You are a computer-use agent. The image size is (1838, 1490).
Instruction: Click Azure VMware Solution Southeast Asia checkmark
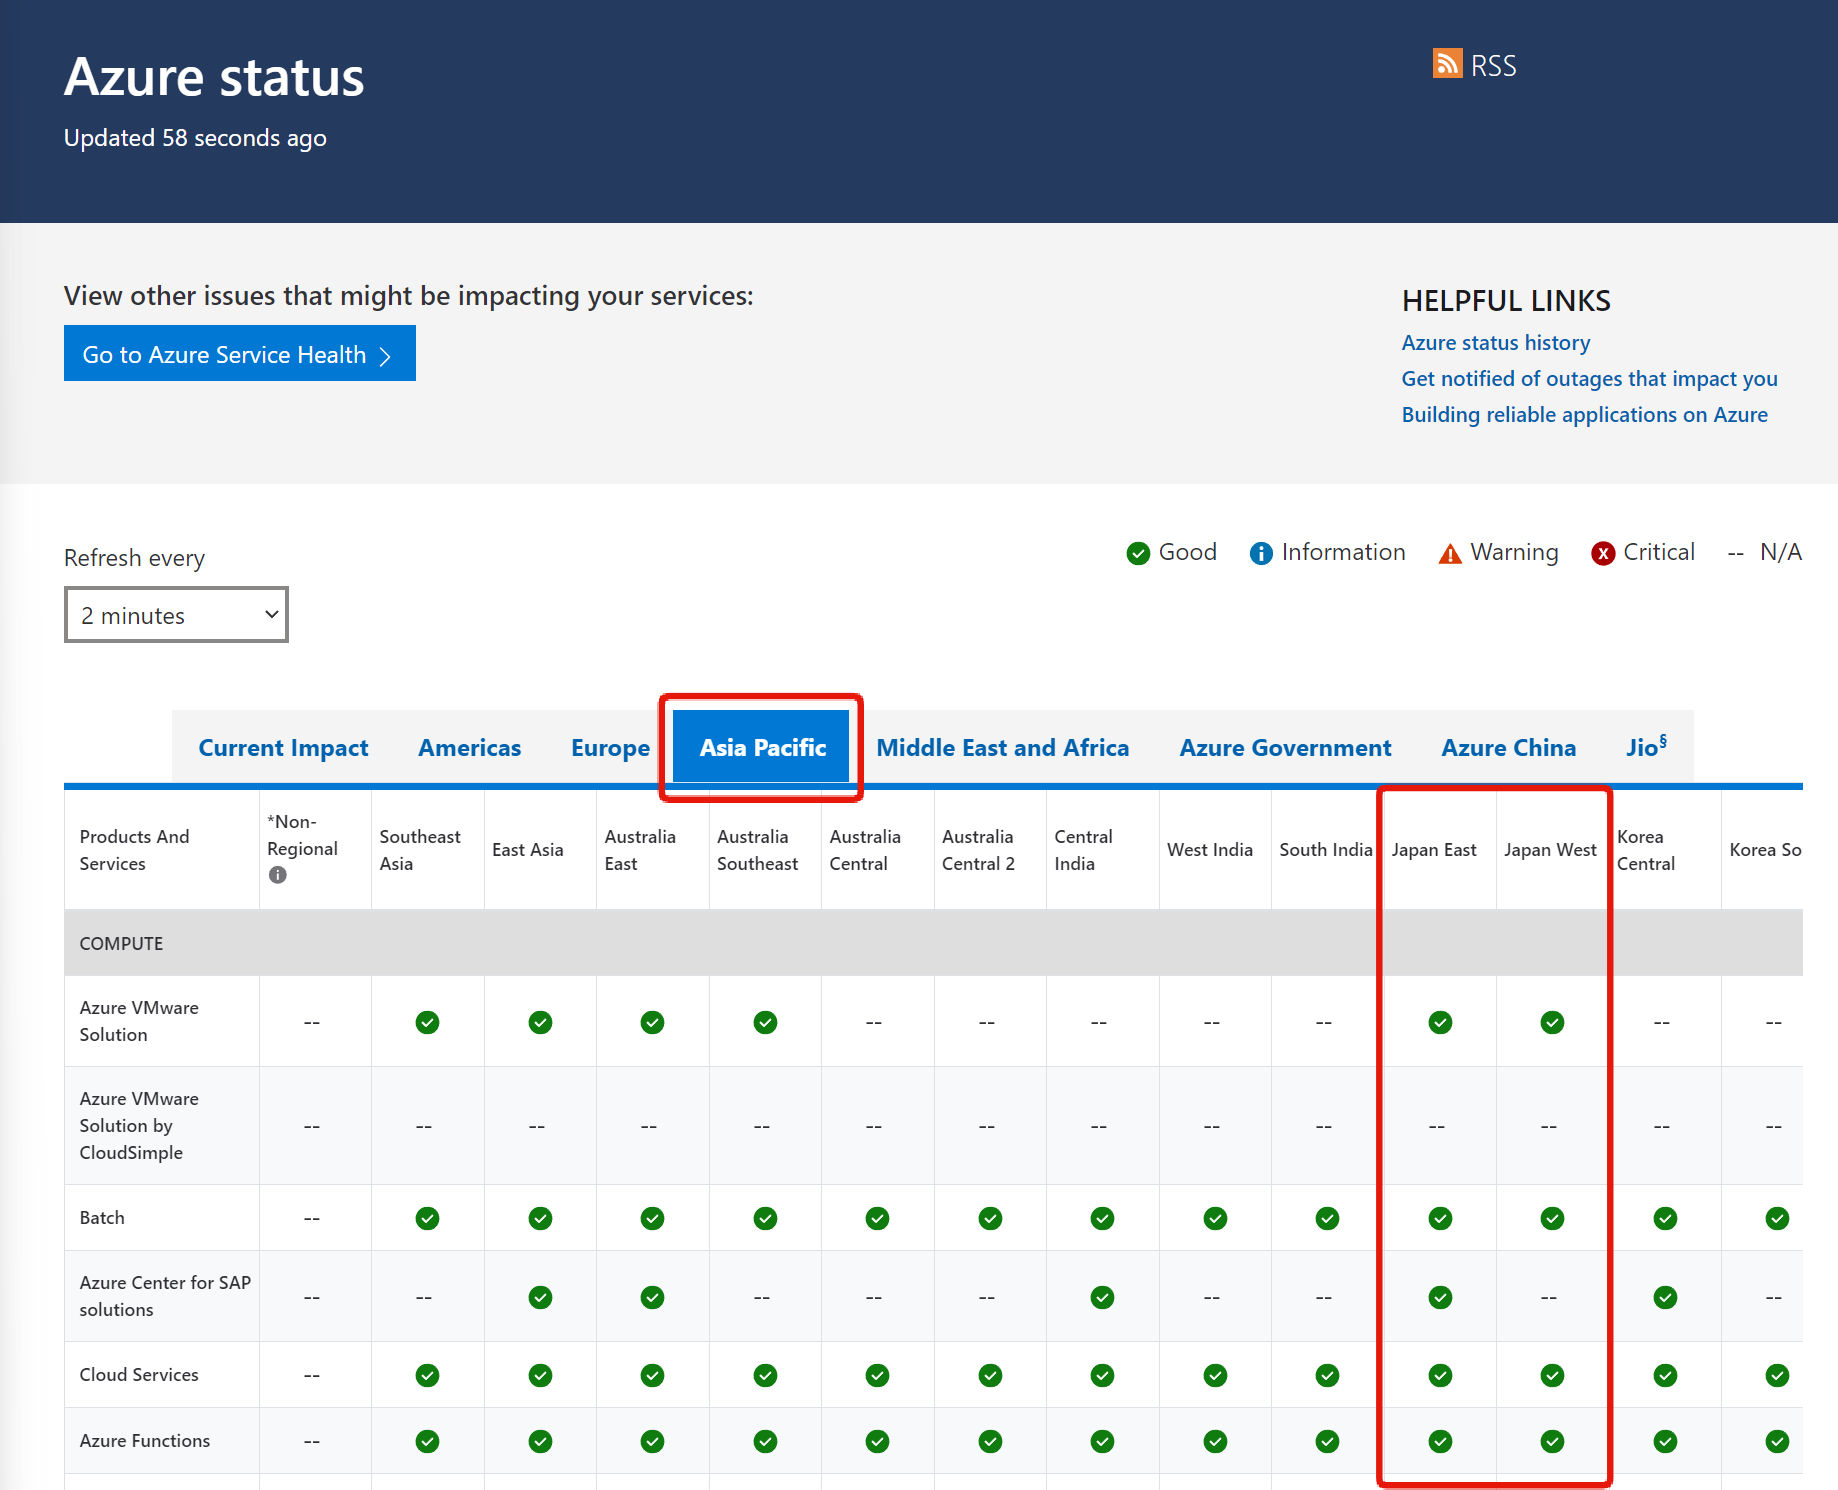click(x=427, y=1022)
